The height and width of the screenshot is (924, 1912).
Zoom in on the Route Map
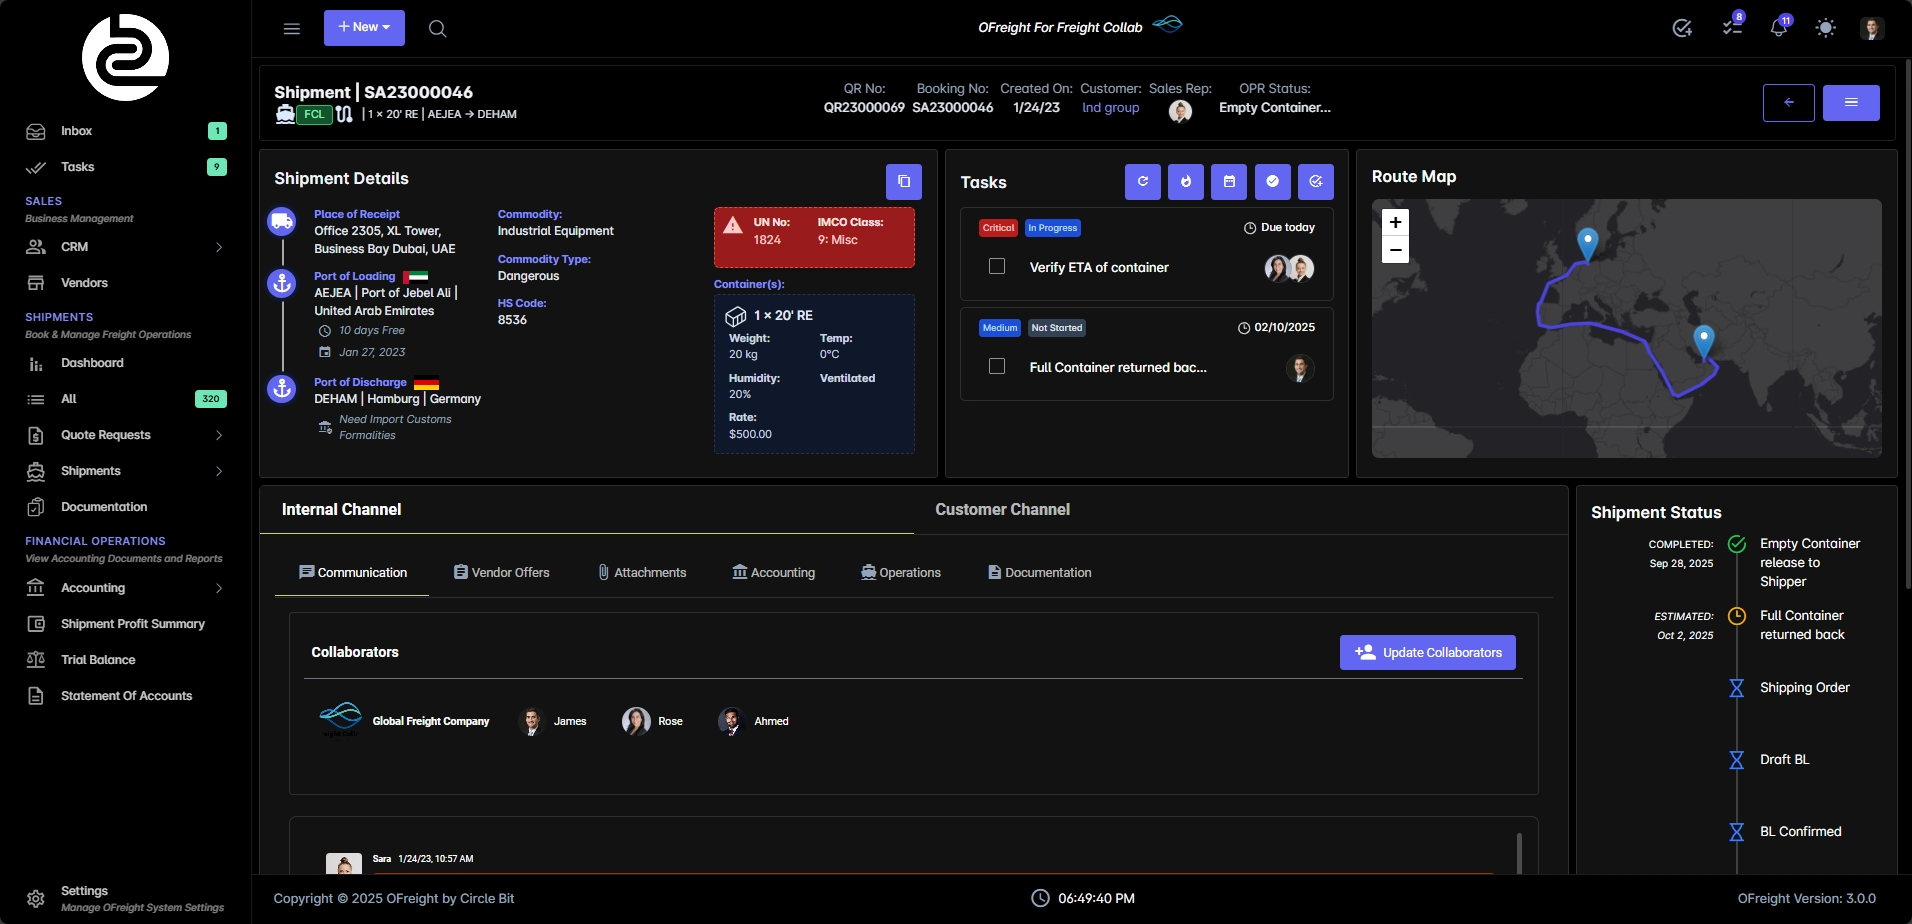[1395, 222]
